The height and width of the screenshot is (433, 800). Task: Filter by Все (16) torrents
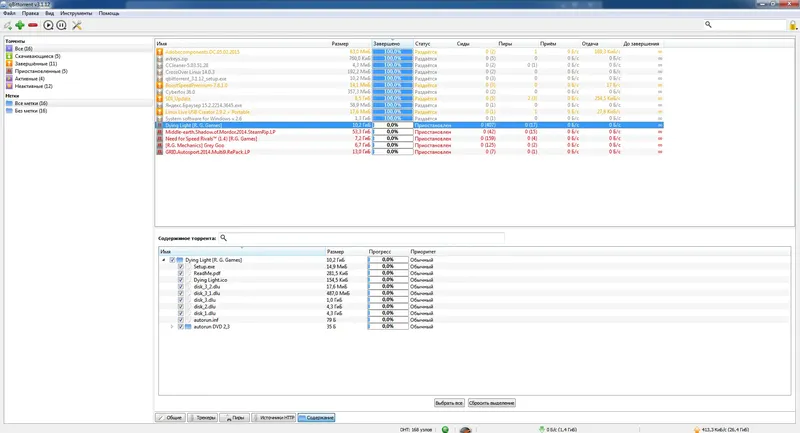pos(23,48)
